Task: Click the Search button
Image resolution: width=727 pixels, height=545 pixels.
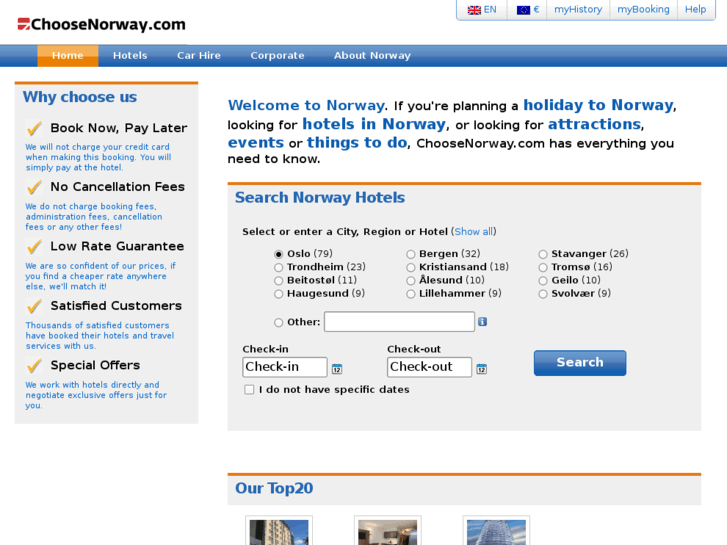Action: [580, 363]
